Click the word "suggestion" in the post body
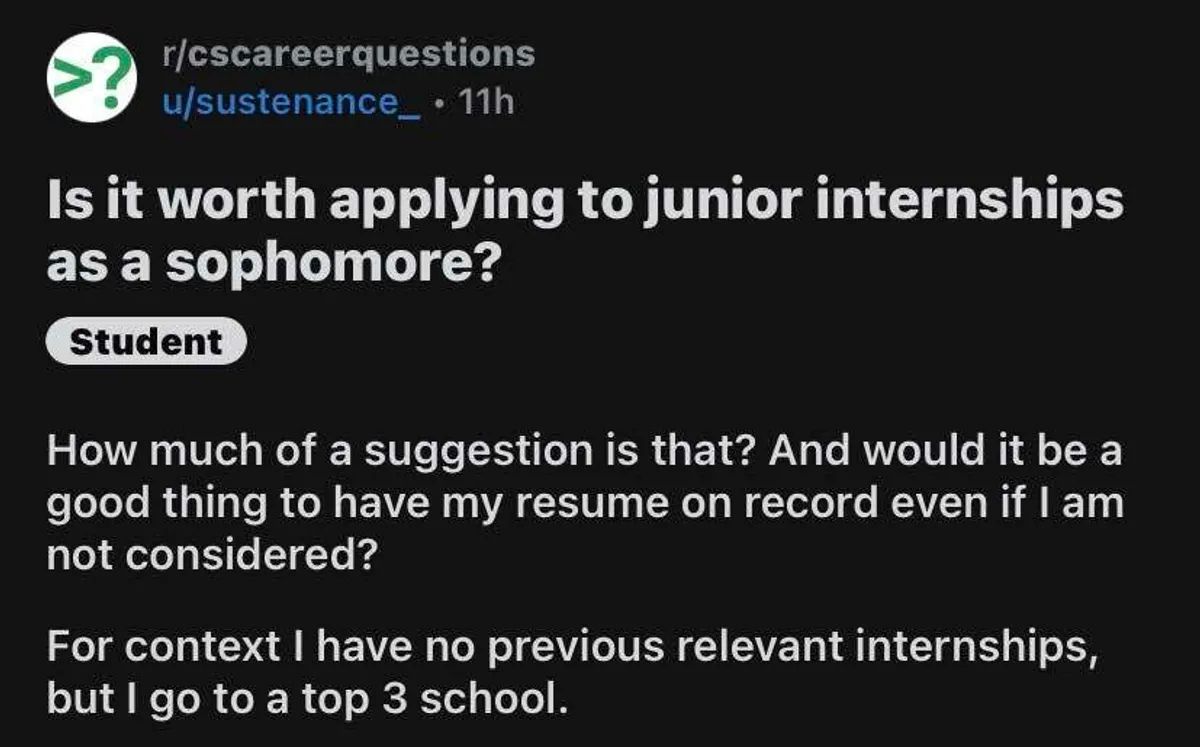 [475, 455]
